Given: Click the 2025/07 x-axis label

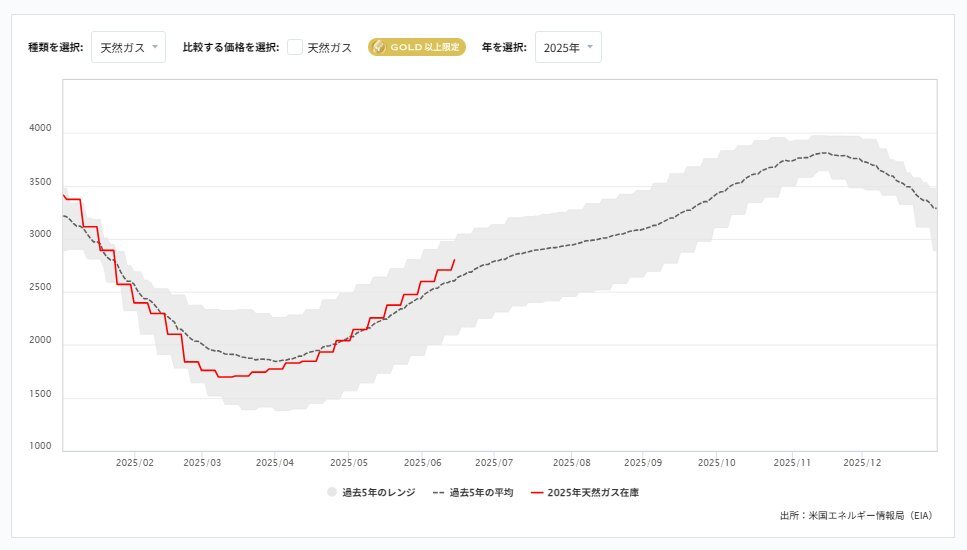Looking at the screenshot, I should [494, 462].
